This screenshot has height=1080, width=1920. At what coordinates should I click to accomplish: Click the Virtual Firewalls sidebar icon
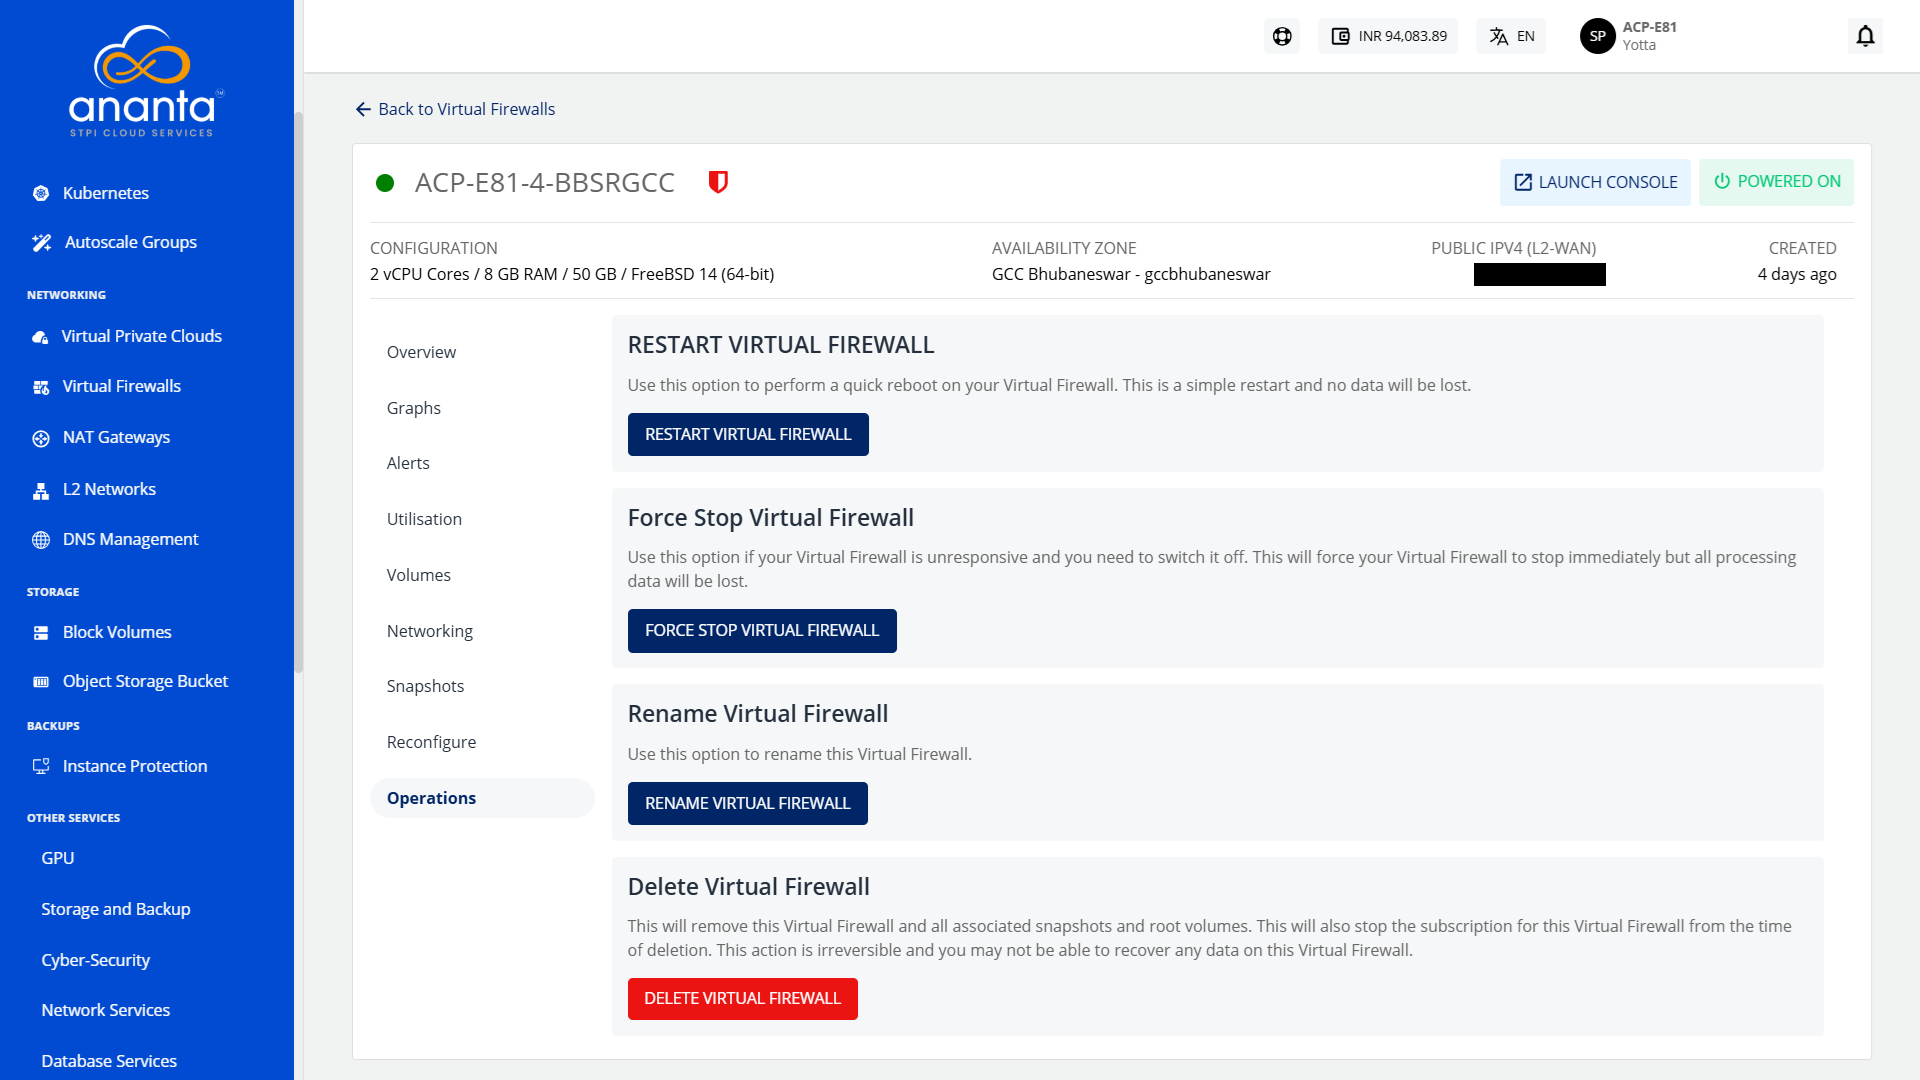(41, 387)
